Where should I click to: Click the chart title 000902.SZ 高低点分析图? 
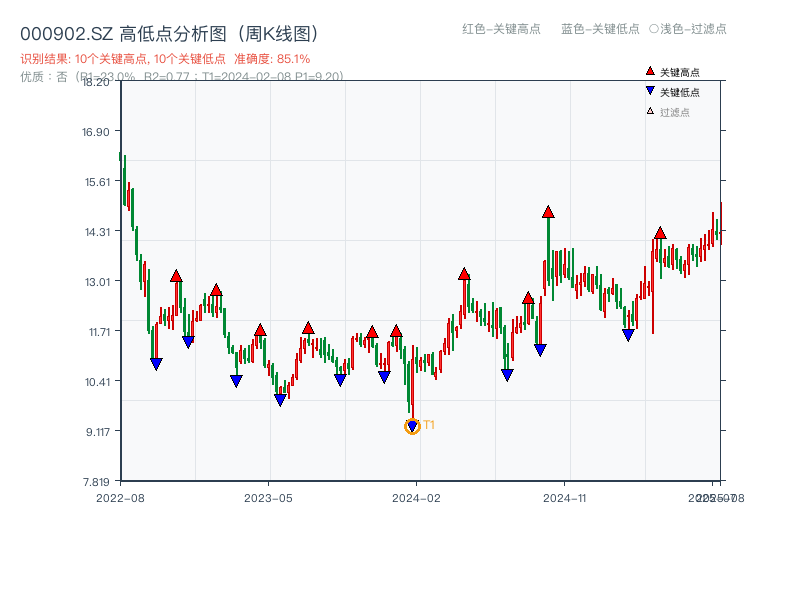coord(169,34)
